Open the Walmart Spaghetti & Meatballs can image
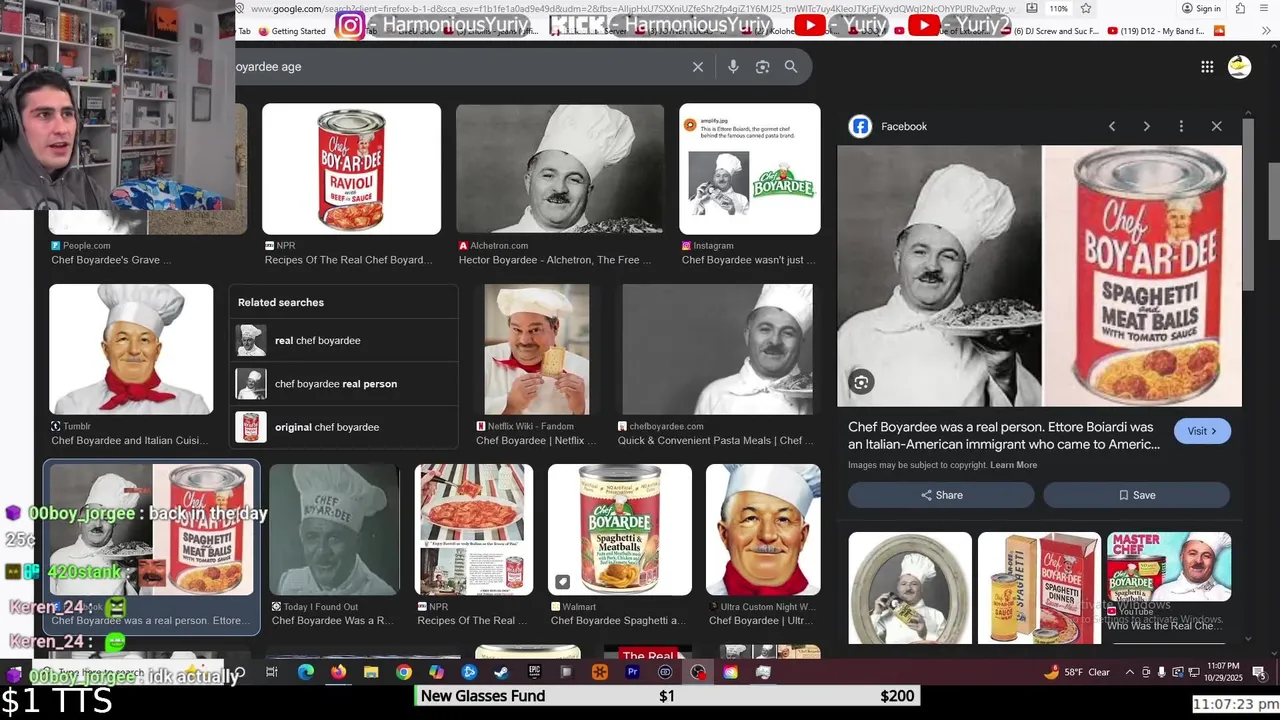 click(620, 530)
